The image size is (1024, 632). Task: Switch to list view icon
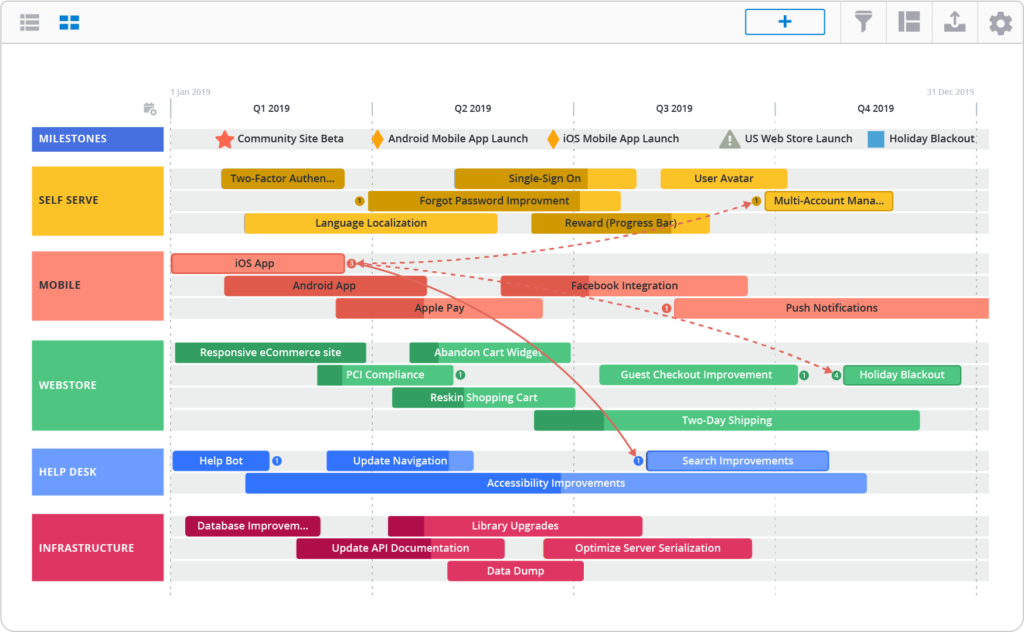30,22
